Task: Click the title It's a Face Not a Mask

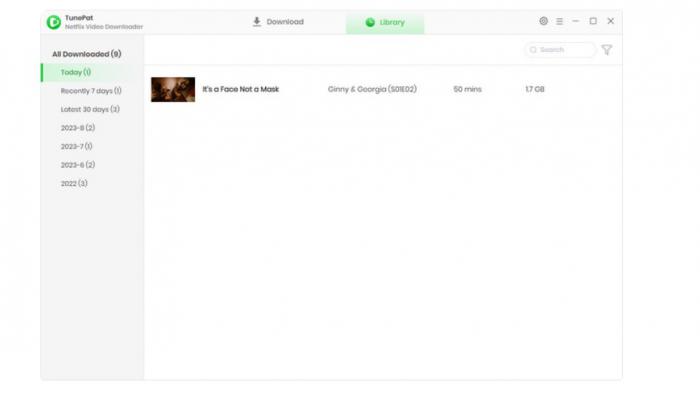Action: pos(241,89)
